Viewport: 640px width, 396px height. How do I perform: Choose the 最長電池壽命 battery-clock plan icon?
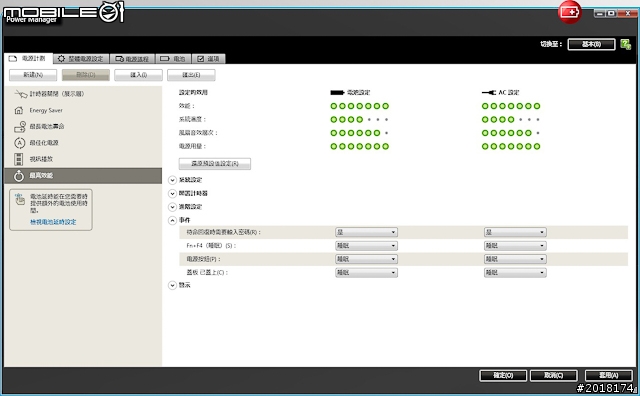(x=20, y=127)
